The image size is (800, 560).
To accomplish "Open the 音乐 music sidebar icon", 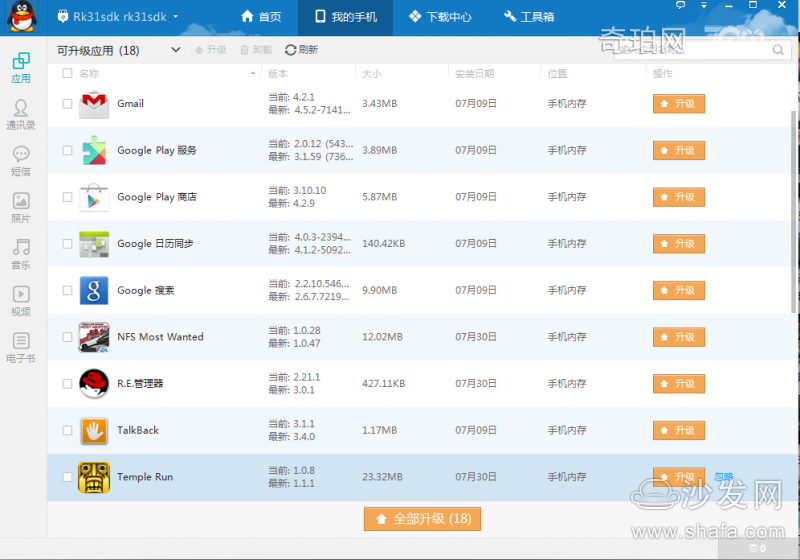I will pyautogui.click(x=21, y=254).
